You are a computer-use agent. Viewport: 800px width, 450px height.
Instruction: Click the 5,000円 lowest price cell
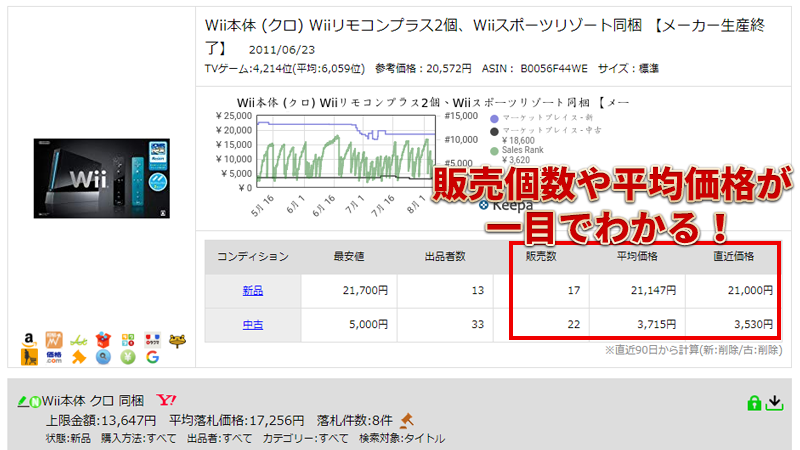click(349, 324)
